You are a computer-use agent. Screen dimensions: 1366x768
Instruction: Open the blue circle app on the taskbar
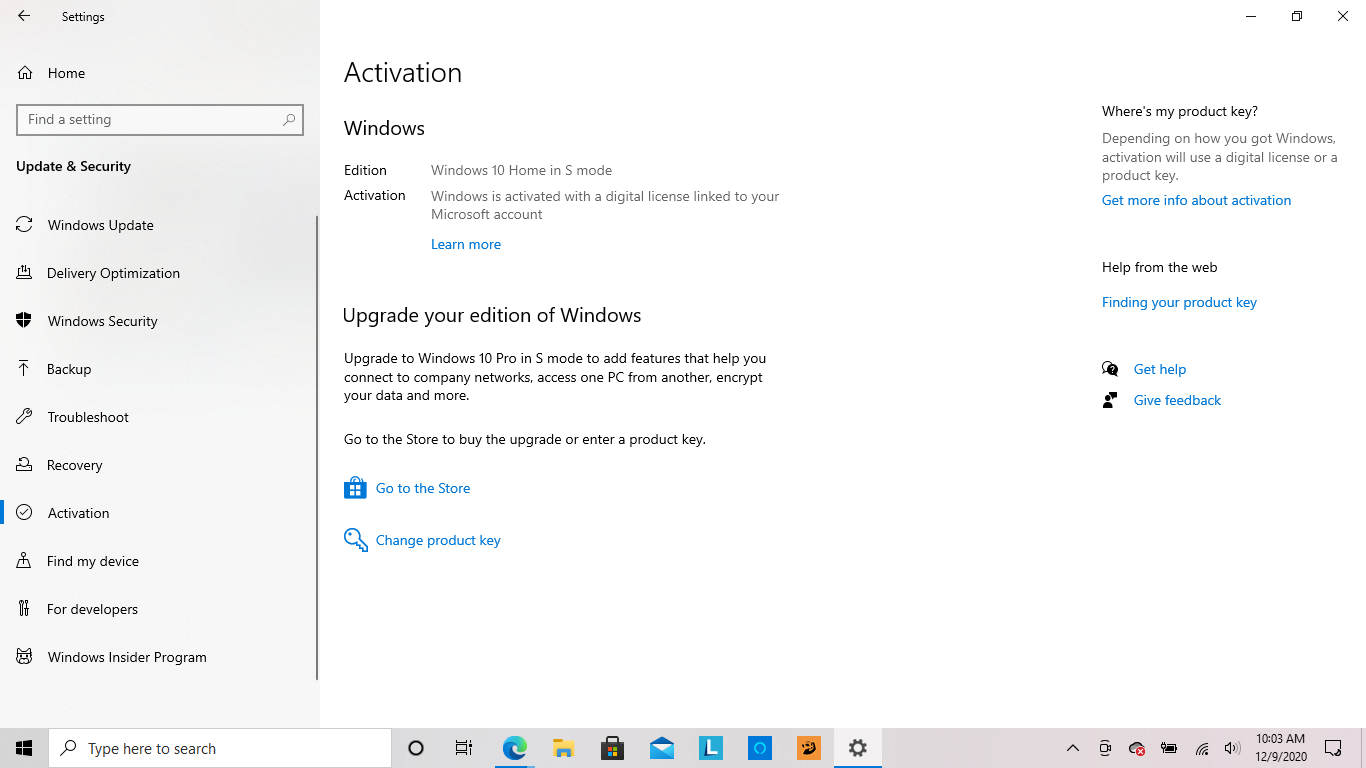tap(759, 748)
